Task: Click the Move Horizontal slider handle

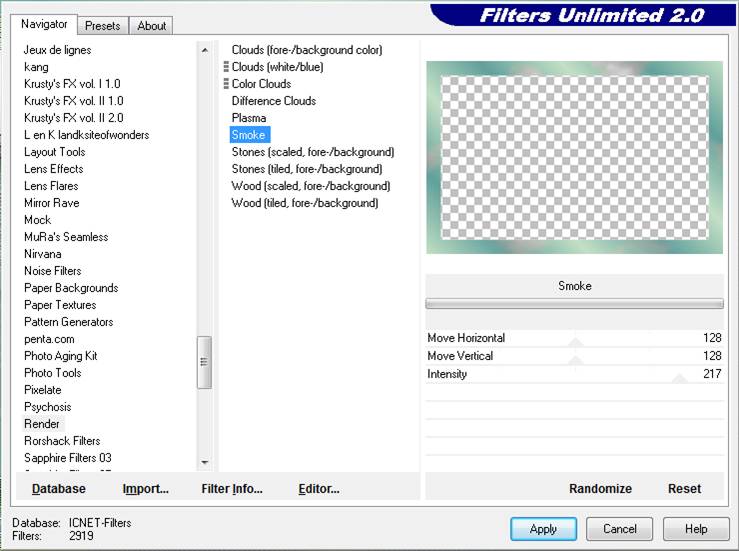Action: tap(575, 343)
